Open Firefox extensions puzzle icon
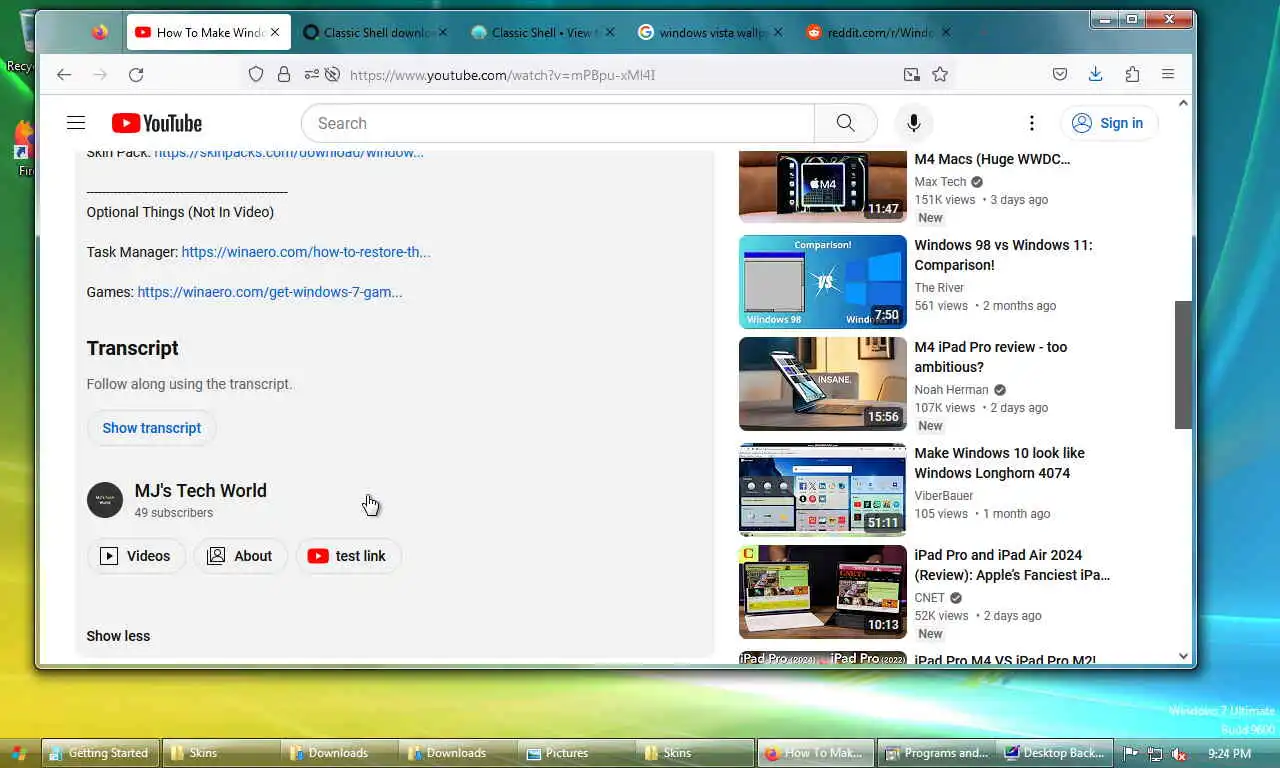This screenshot has height=768, width=1280. (x=1132, y=74)
